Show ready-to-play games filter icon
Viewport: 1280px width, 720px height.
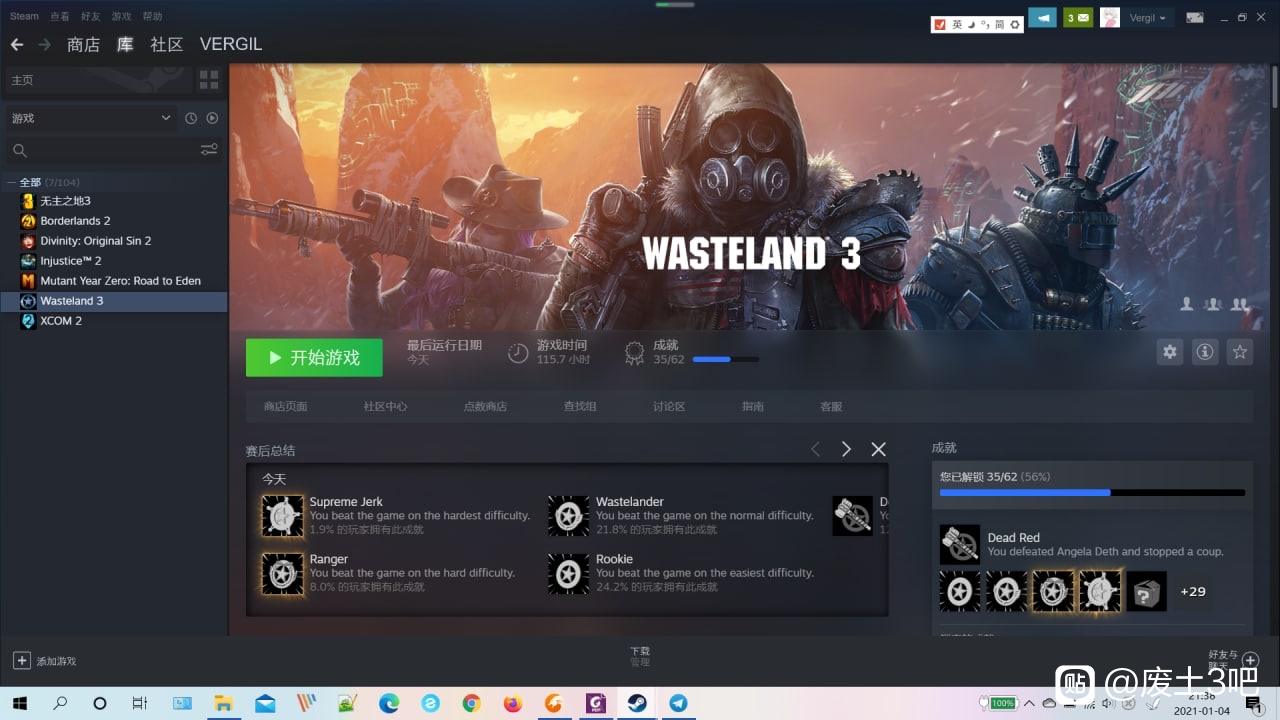tap(212, 118)
